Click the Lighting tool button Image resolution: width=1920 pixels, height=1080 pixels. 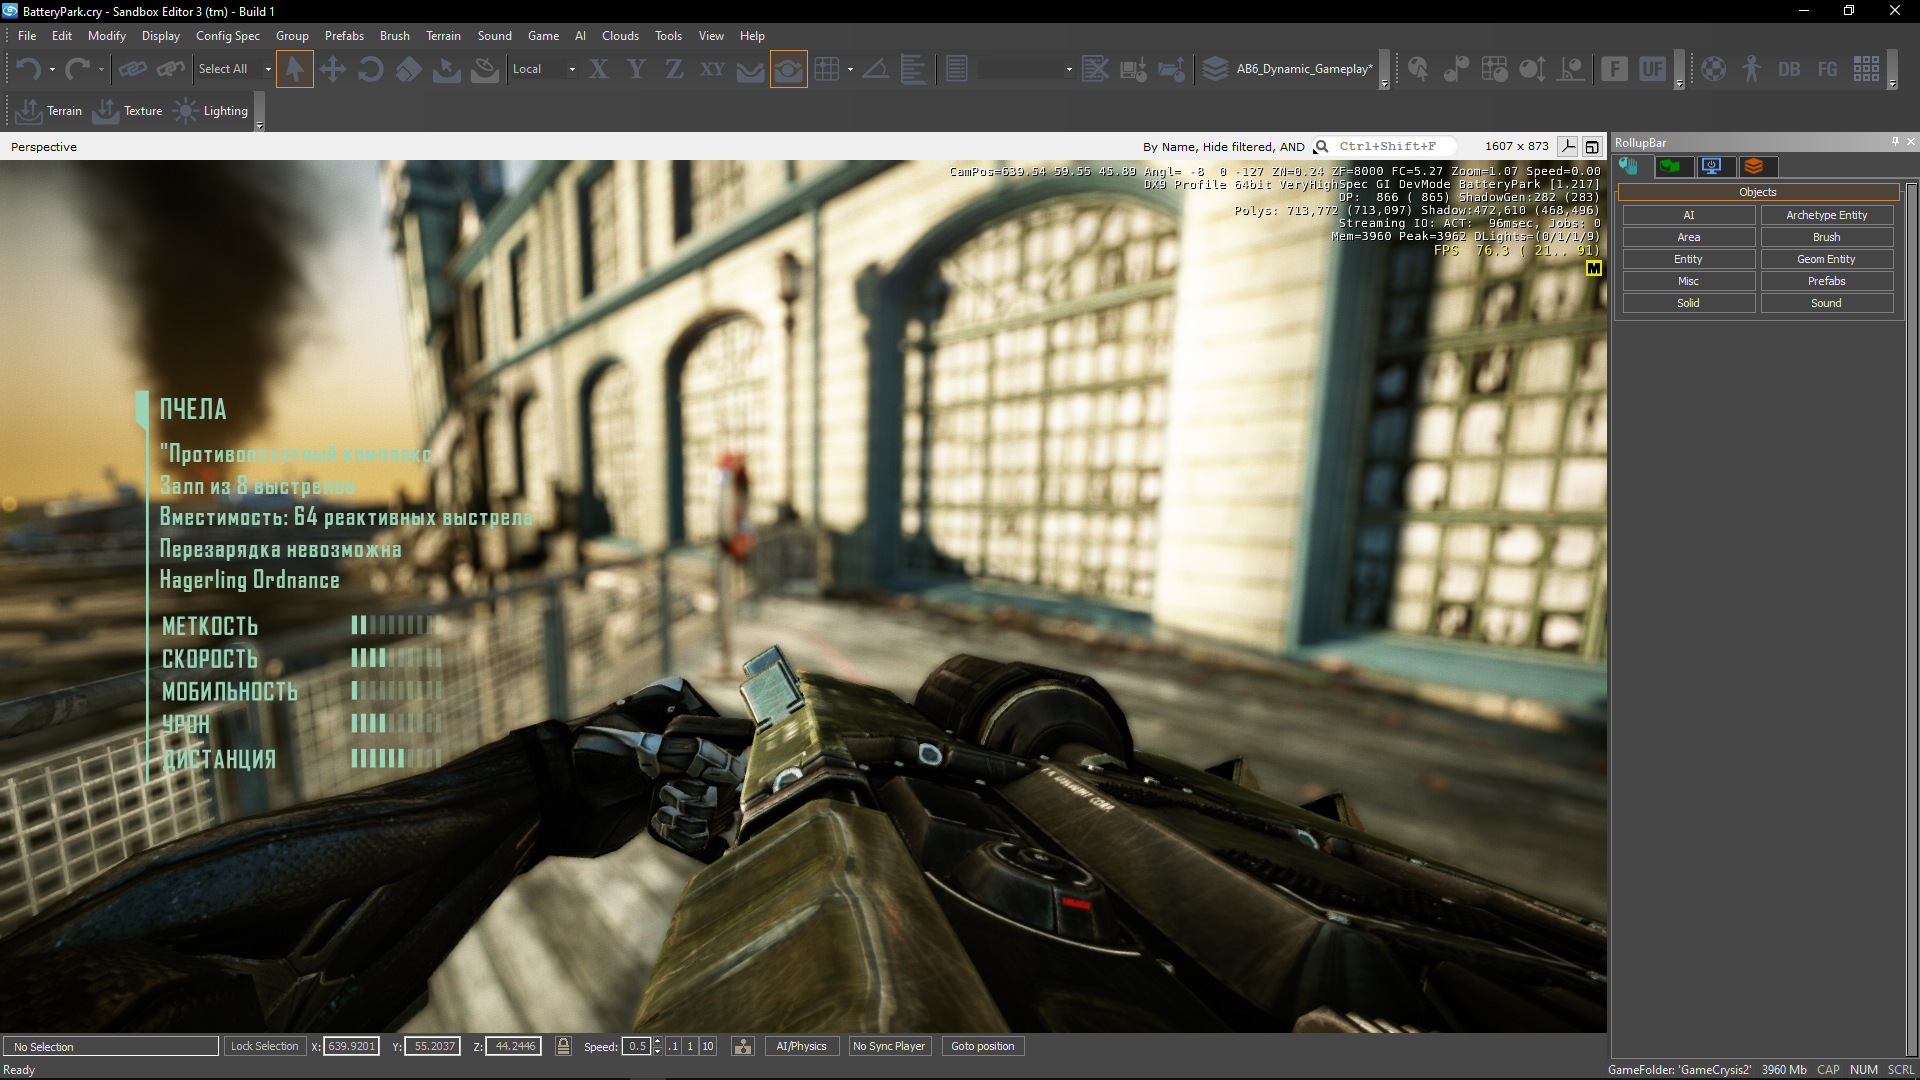pos(211,111)
